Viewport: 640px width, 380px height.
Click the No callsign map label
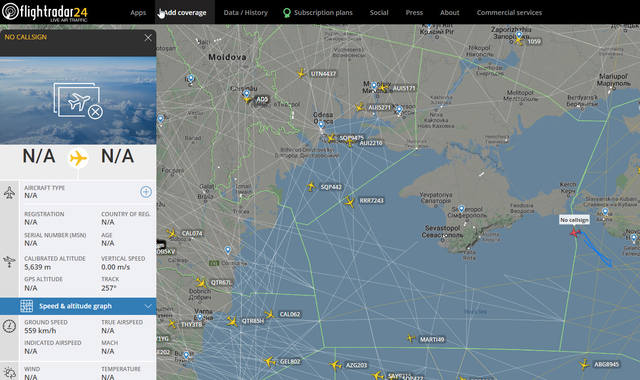(574, 220)
